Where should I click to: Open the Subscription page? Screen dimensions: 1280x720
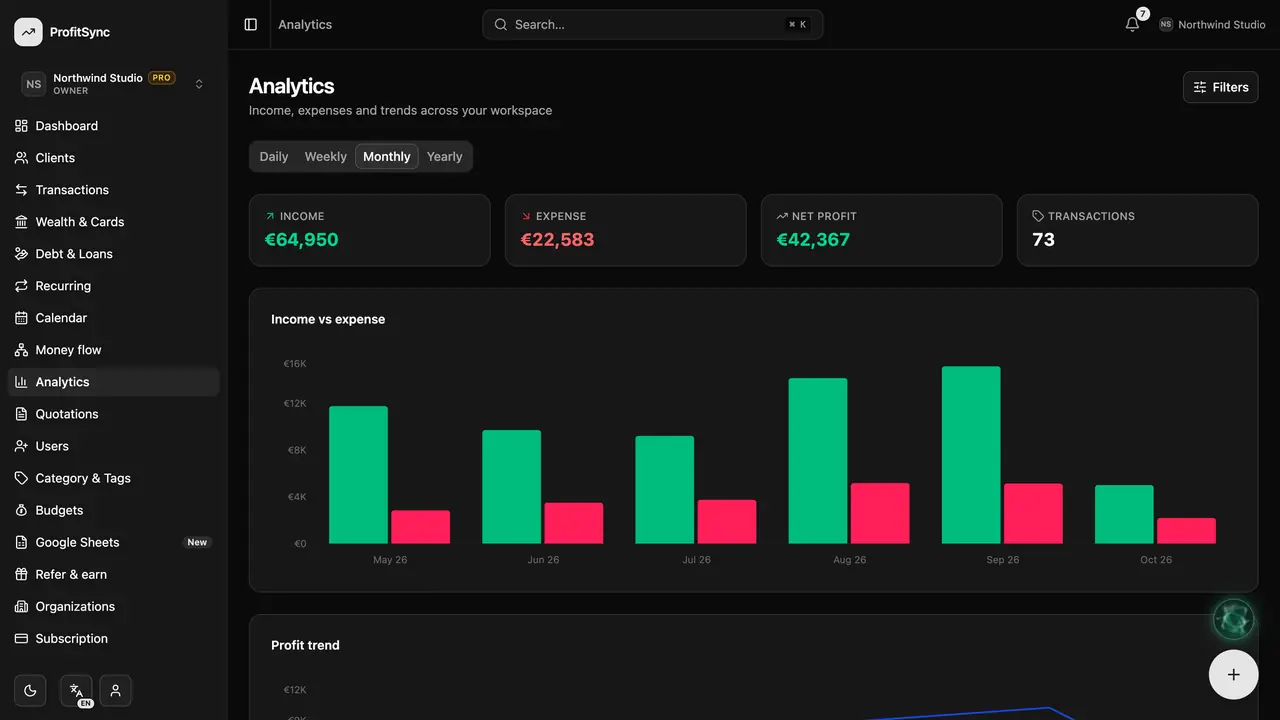(114, 638)
